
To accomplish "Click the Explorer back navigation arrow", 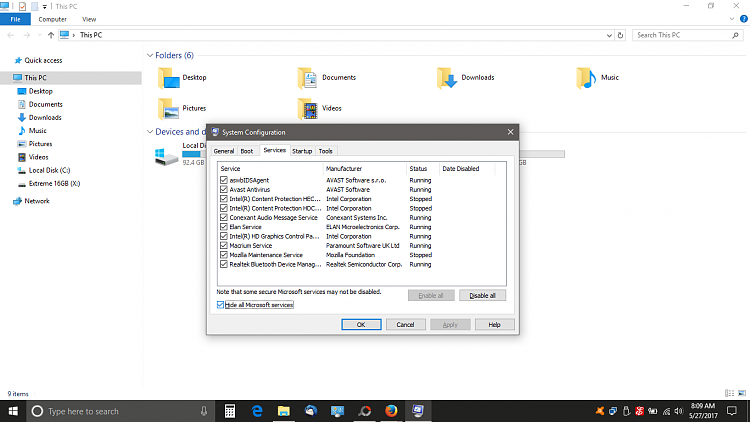I will pyautogui.click(x=11, y=35).
